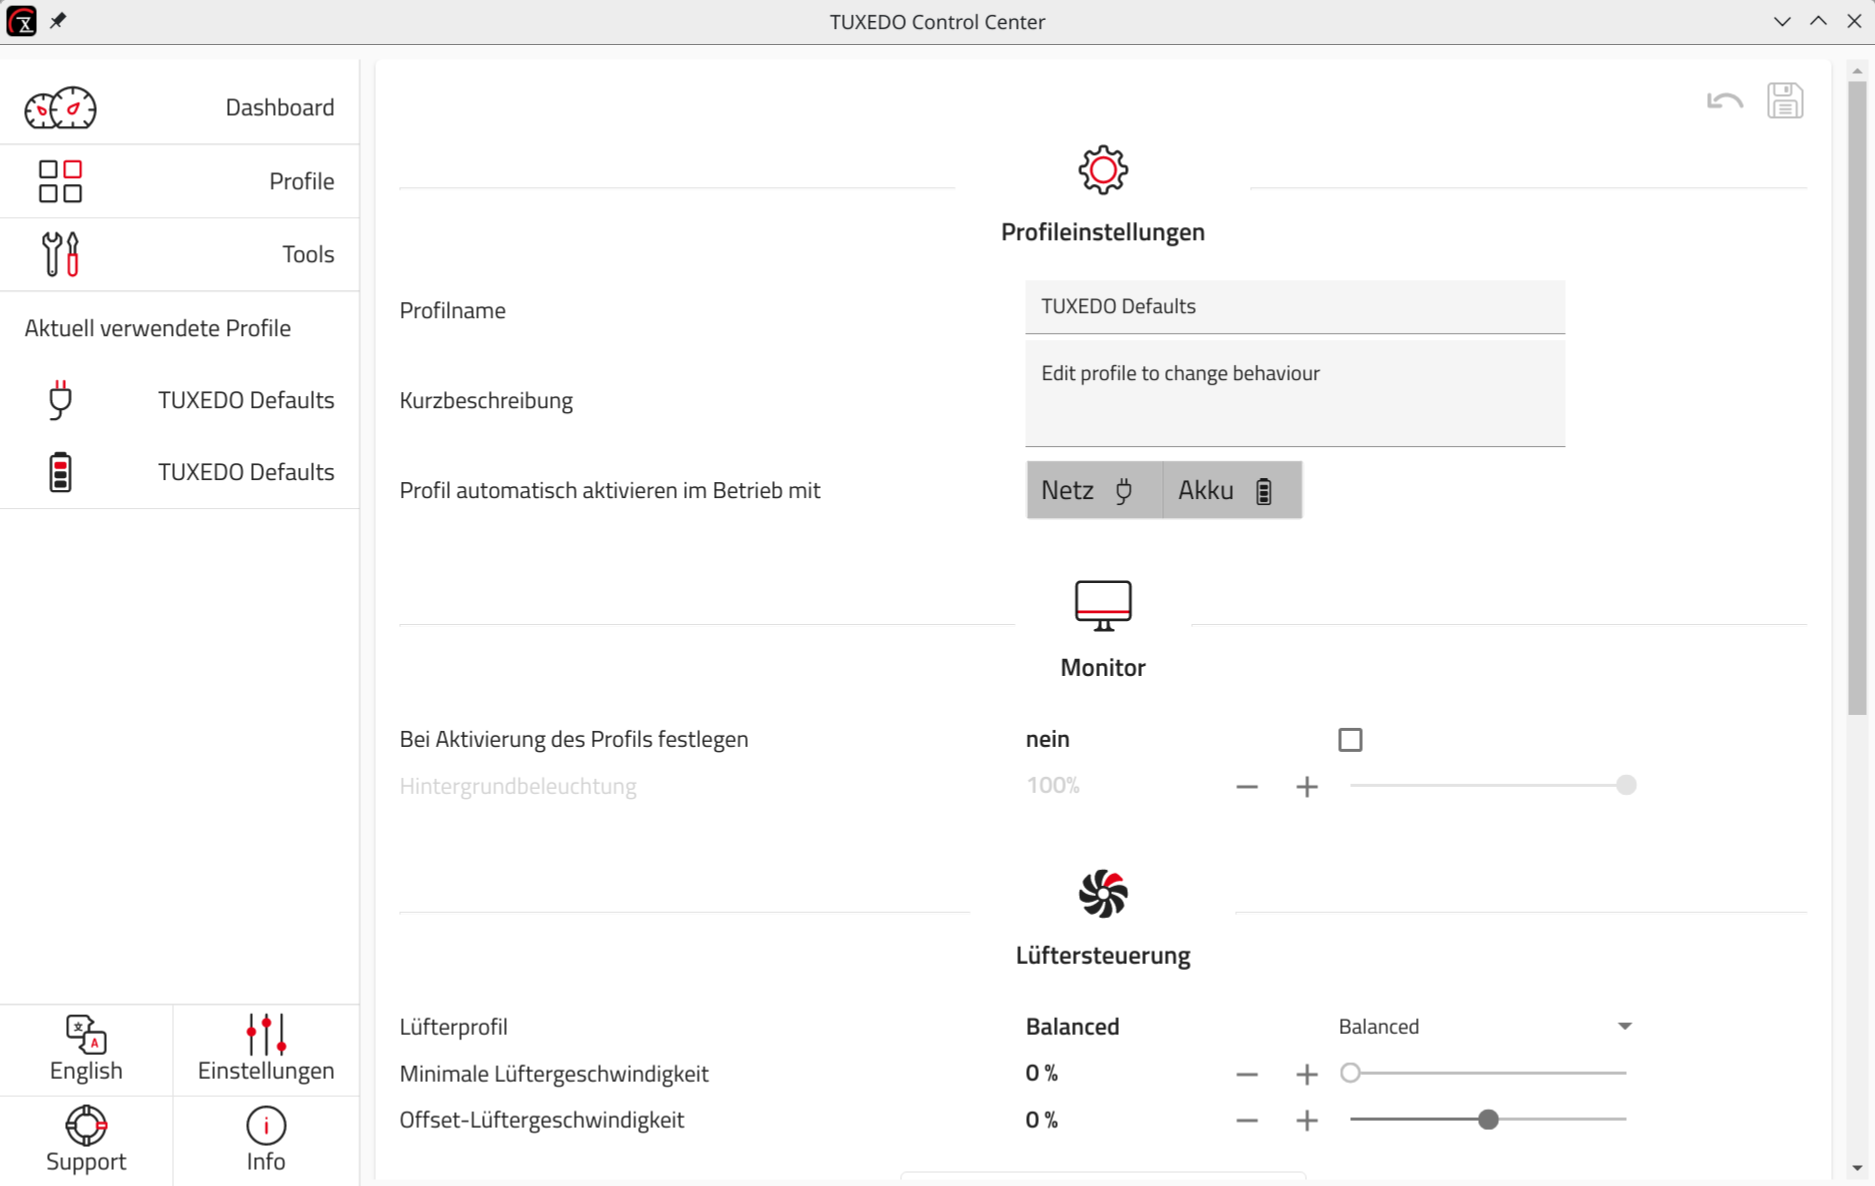Open the Tools wrench and screwdriver icon
This screenshot has width=1875, height=1186.
pyautogui.click(x=60, y=254)
